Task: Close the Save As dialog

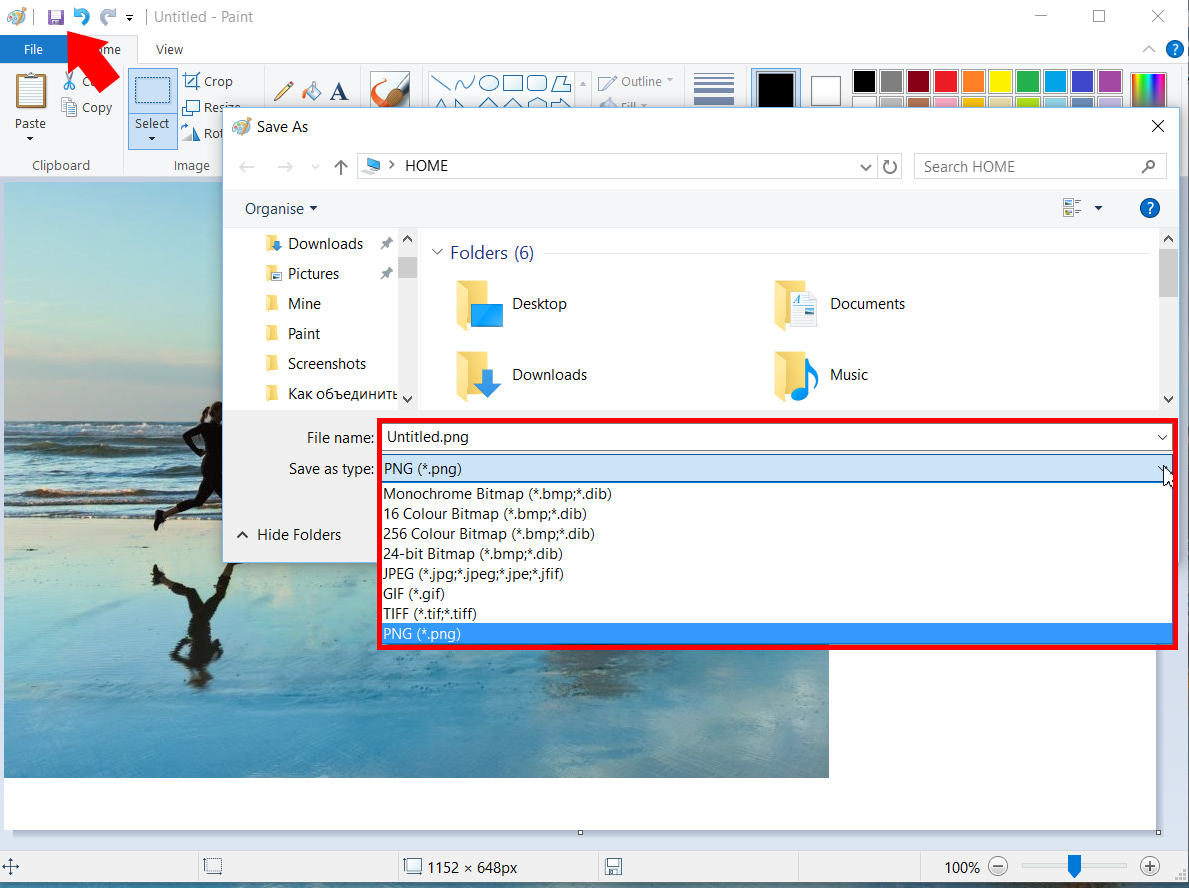Action: [1157, 126]
